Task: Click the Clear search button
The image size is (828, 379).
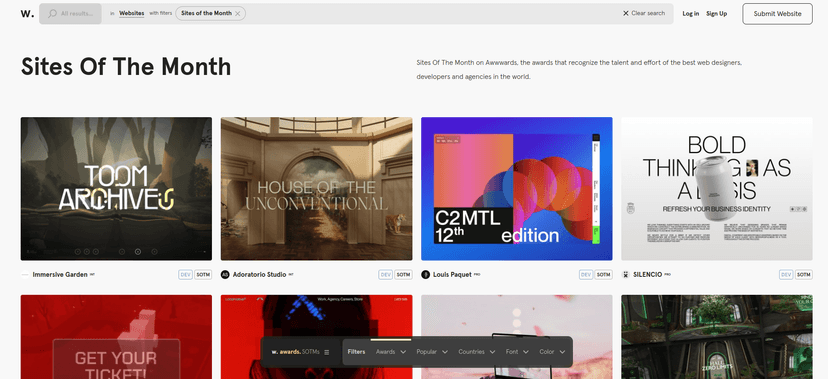Action: 644,13
